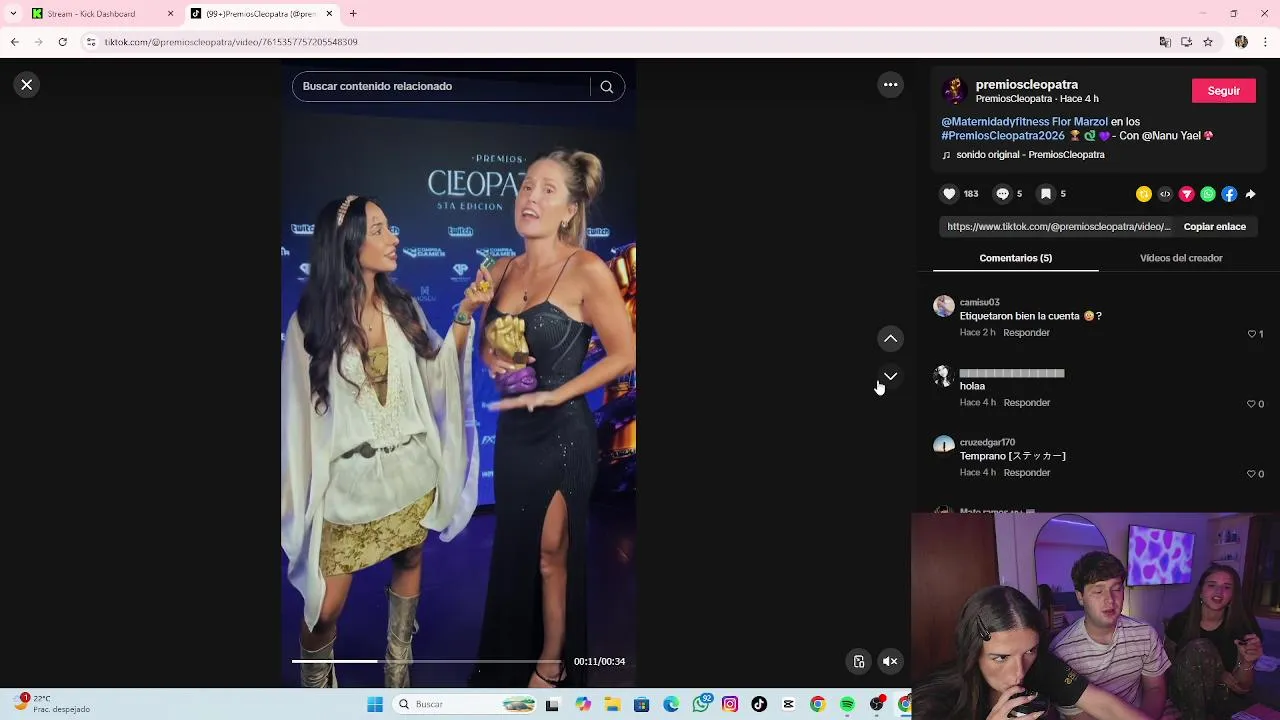Bookmark this page with the star icon
The image size is (1280, 720).
tap(1208, 42)
